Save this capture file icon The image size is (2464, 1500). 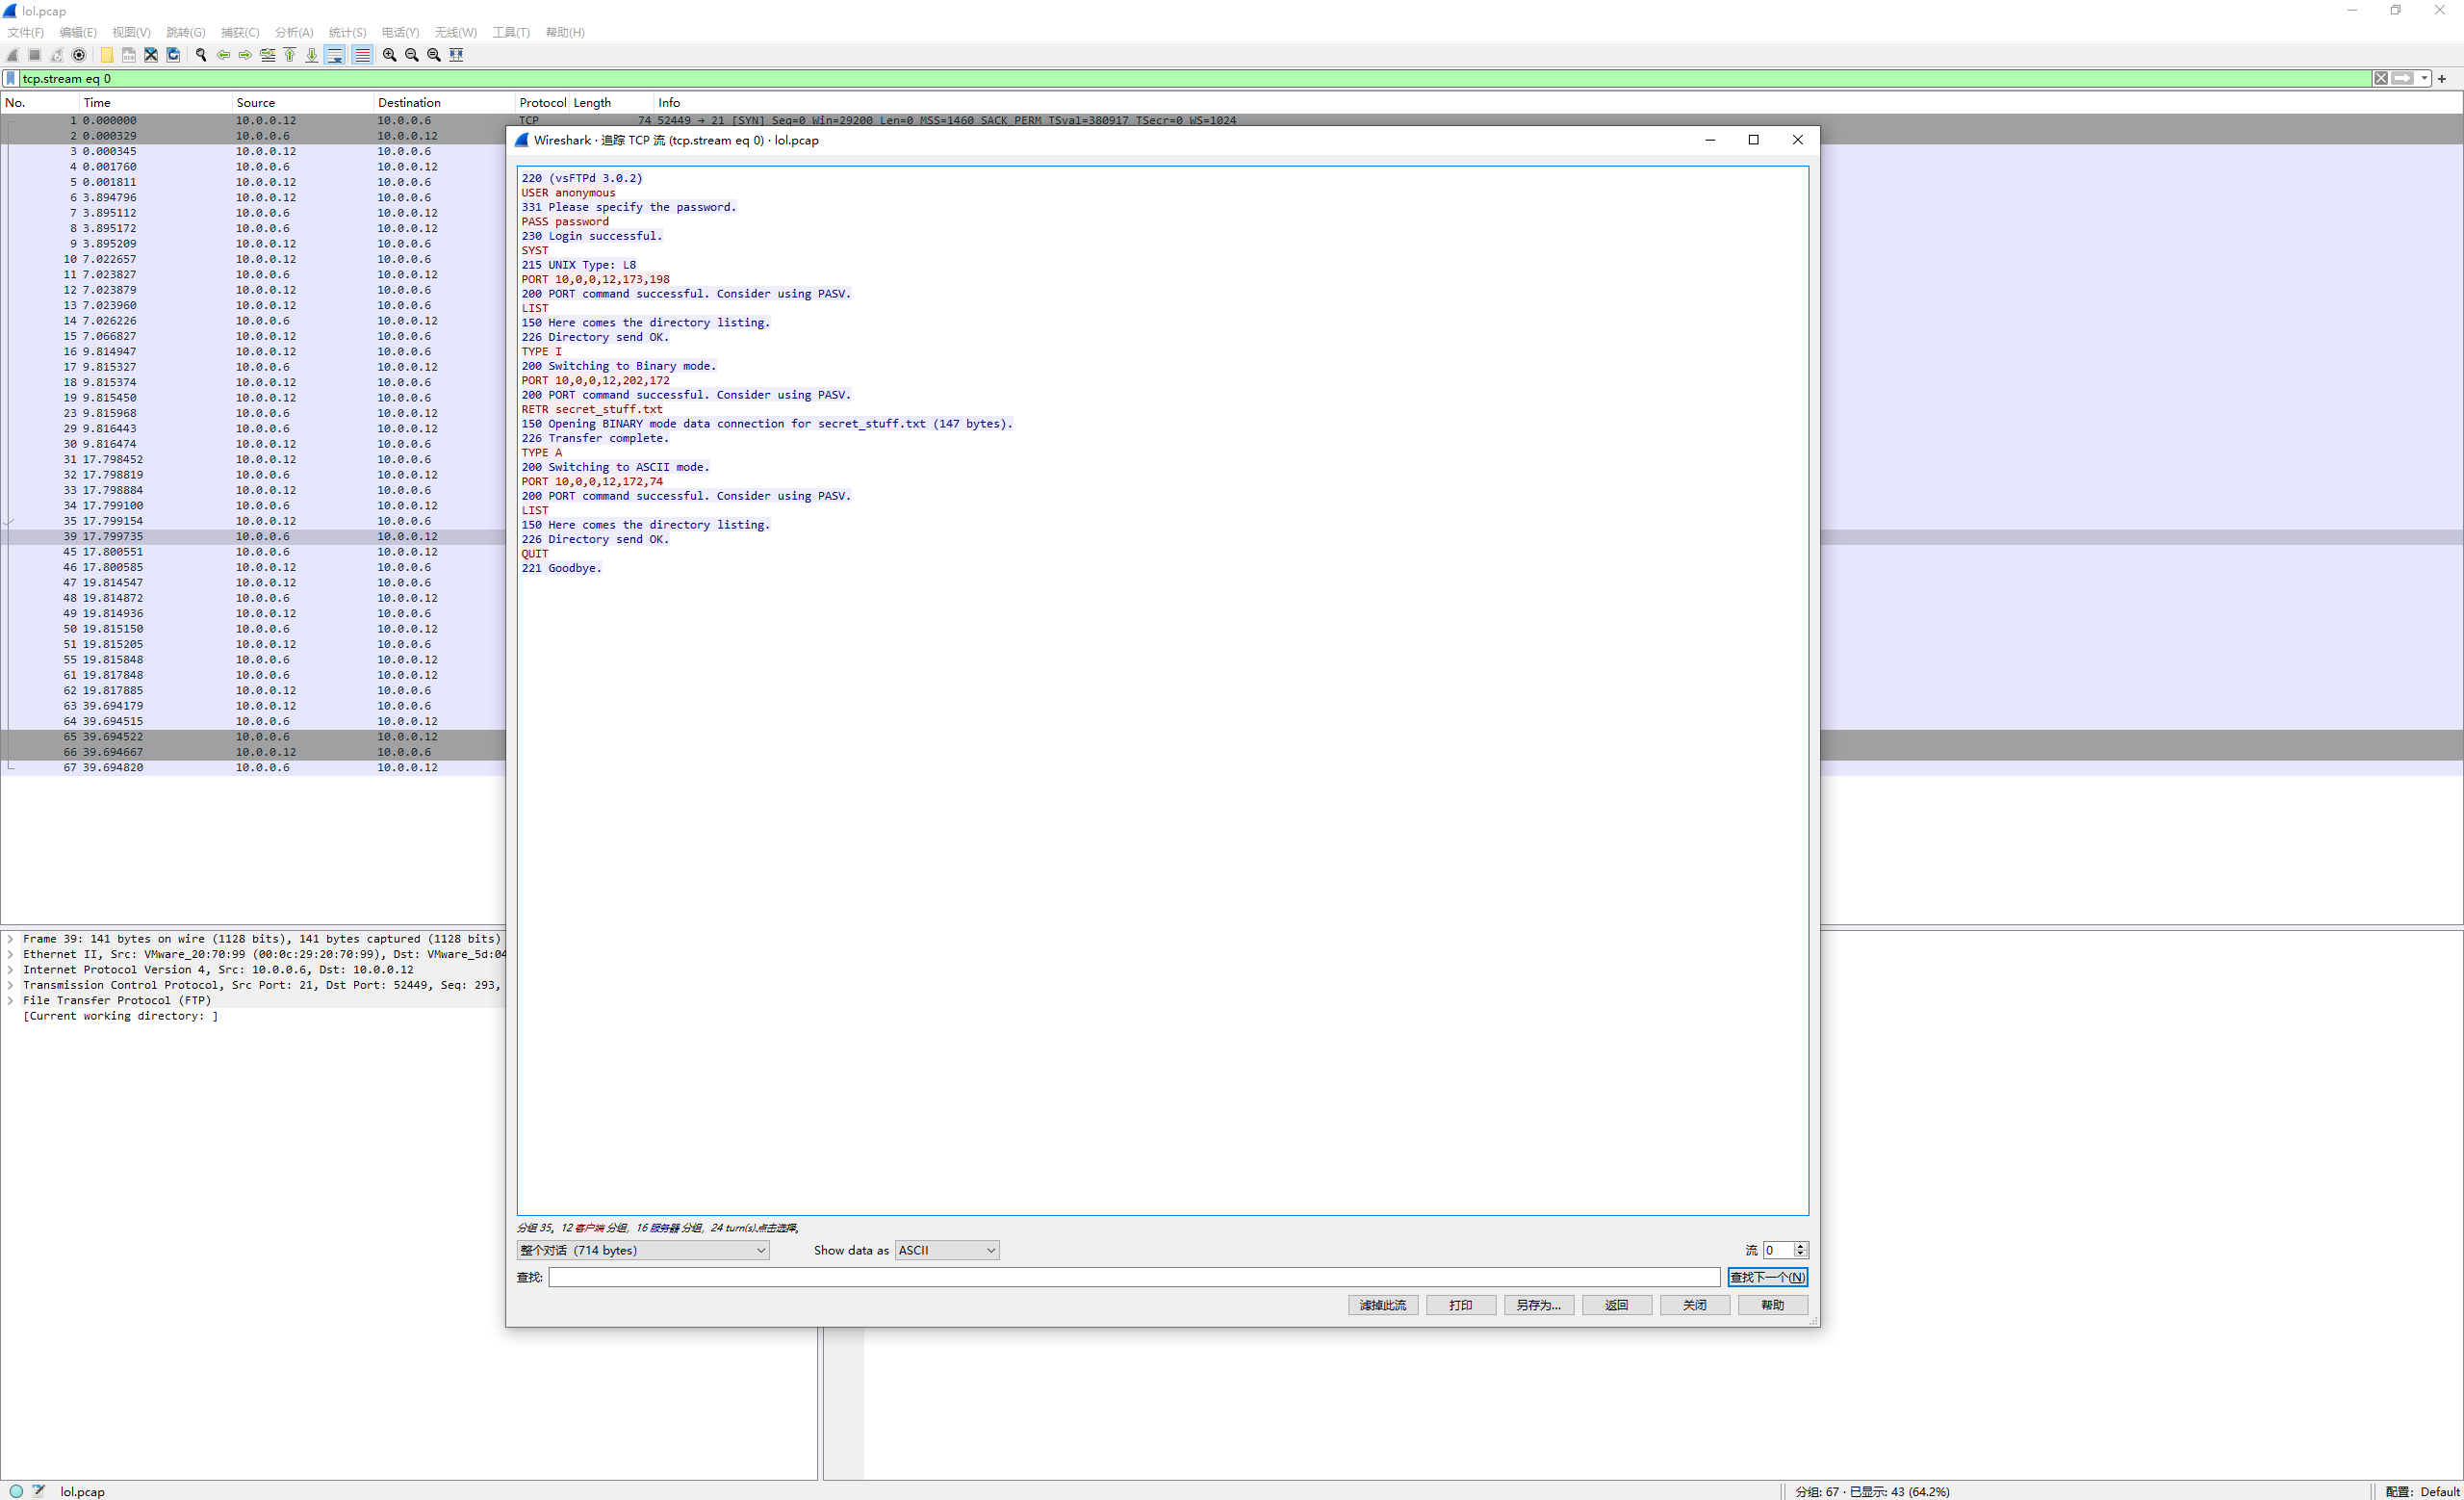tap(129, 55)
